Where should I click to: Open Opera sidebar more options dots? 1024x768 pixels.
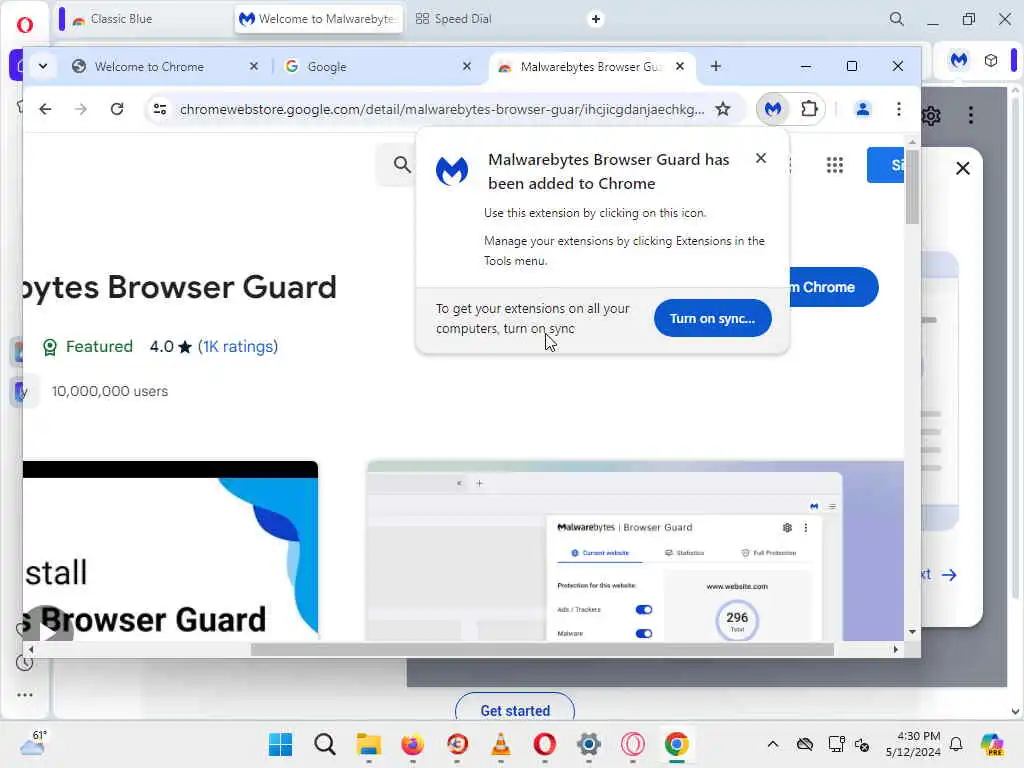tap(25, 695)
